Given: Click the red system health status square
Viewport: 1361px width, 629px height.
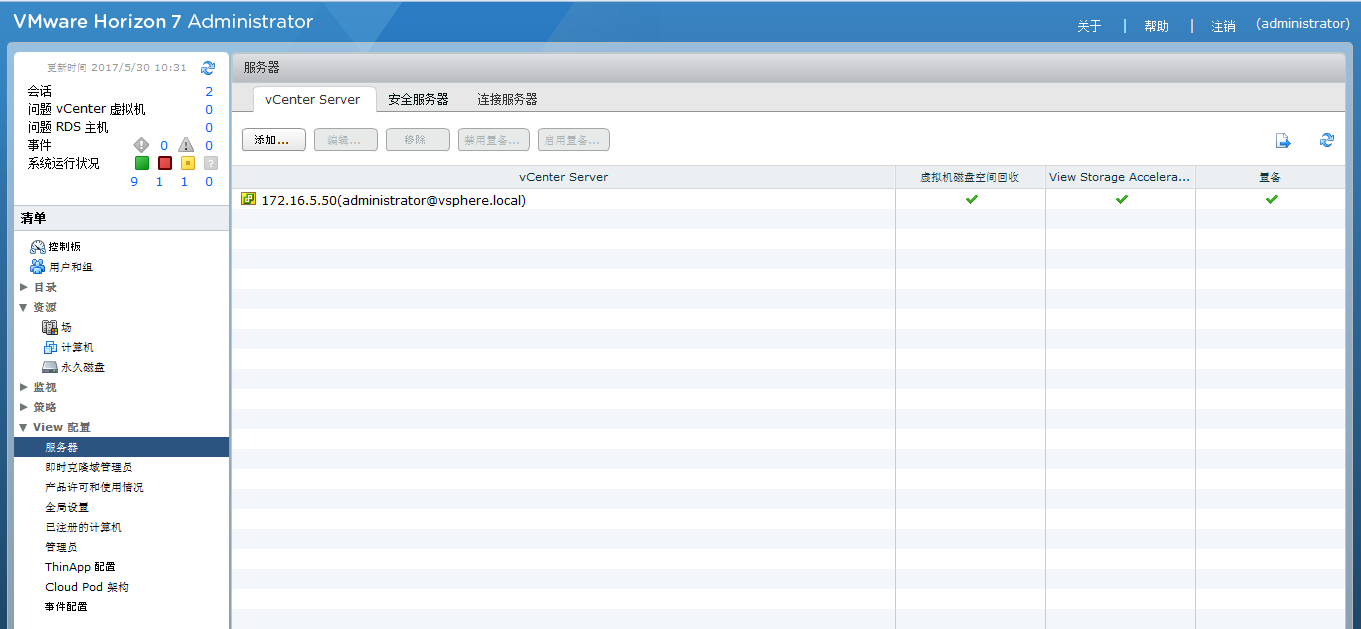Looking at the screenshot, I should 165,163.
